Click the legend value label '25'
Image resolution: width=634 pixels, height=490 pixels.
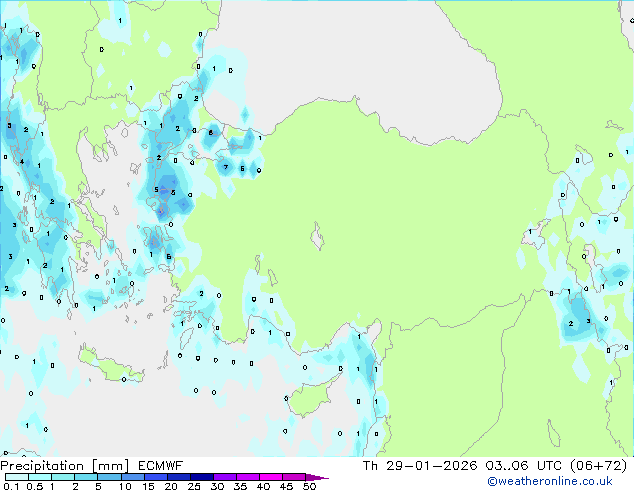(x=194, y=486)
